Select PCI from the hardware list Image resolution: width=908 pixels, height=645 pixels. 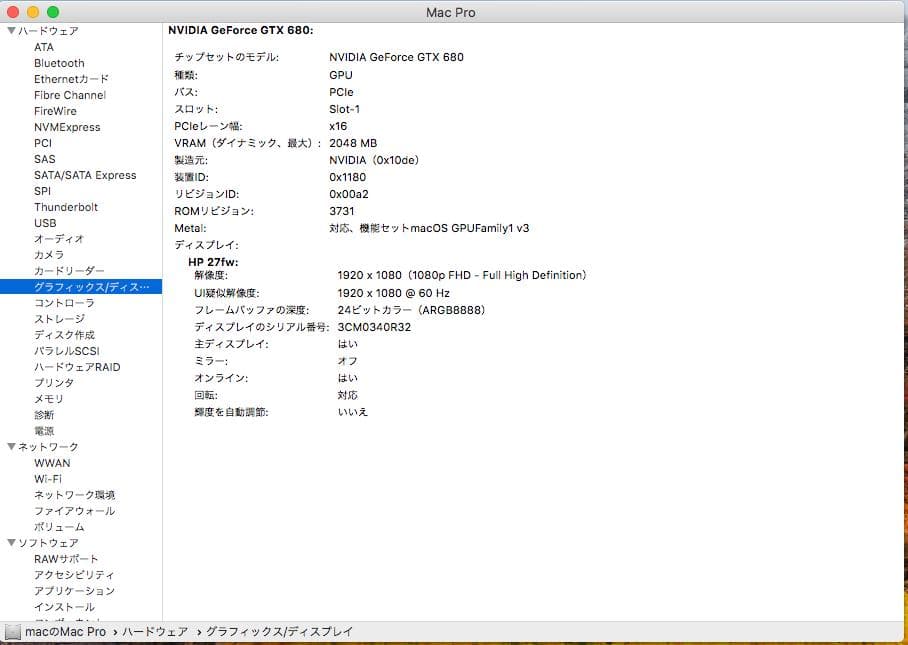click(42, 143)
